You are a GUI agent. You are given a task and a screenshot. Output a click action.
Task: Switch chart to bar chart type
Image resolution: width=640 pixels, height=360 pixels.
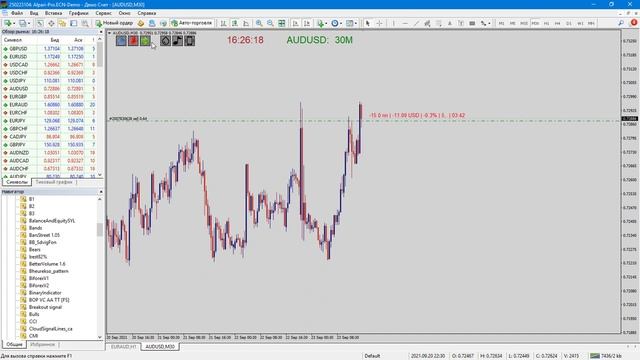223,23
